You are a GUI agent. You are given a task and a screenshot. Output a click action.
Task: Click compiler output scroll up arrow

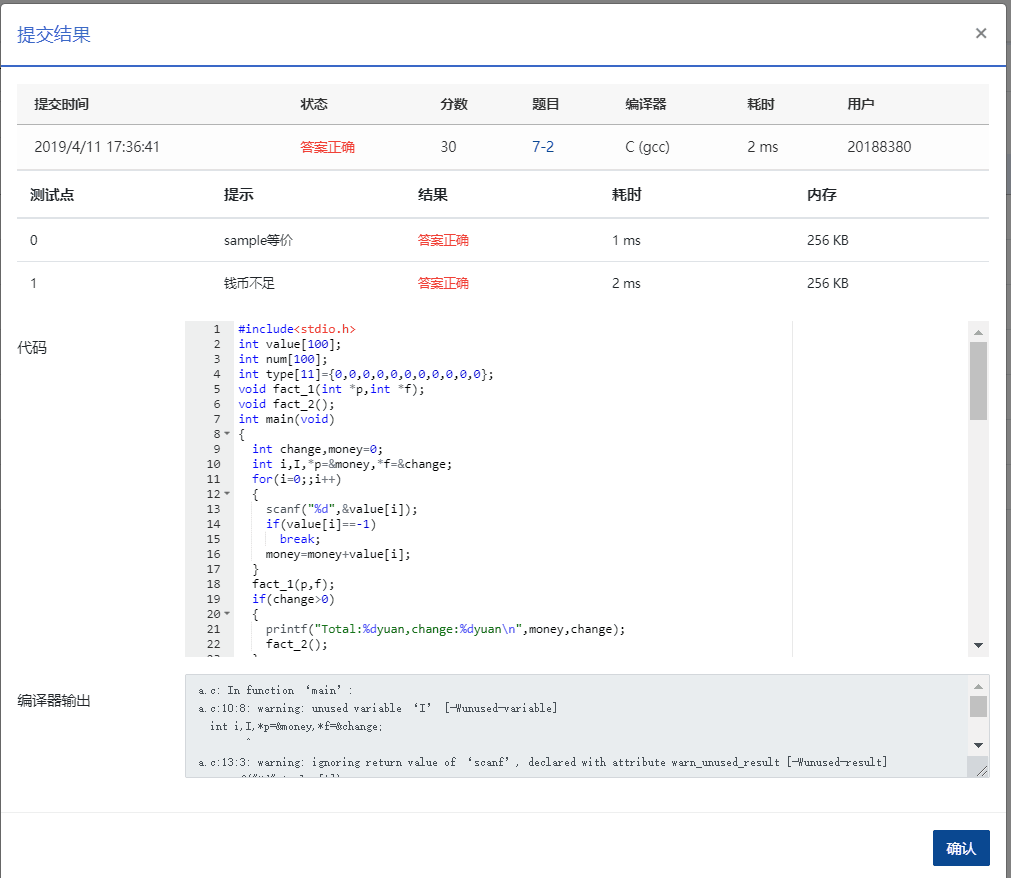tap(978, 686)
